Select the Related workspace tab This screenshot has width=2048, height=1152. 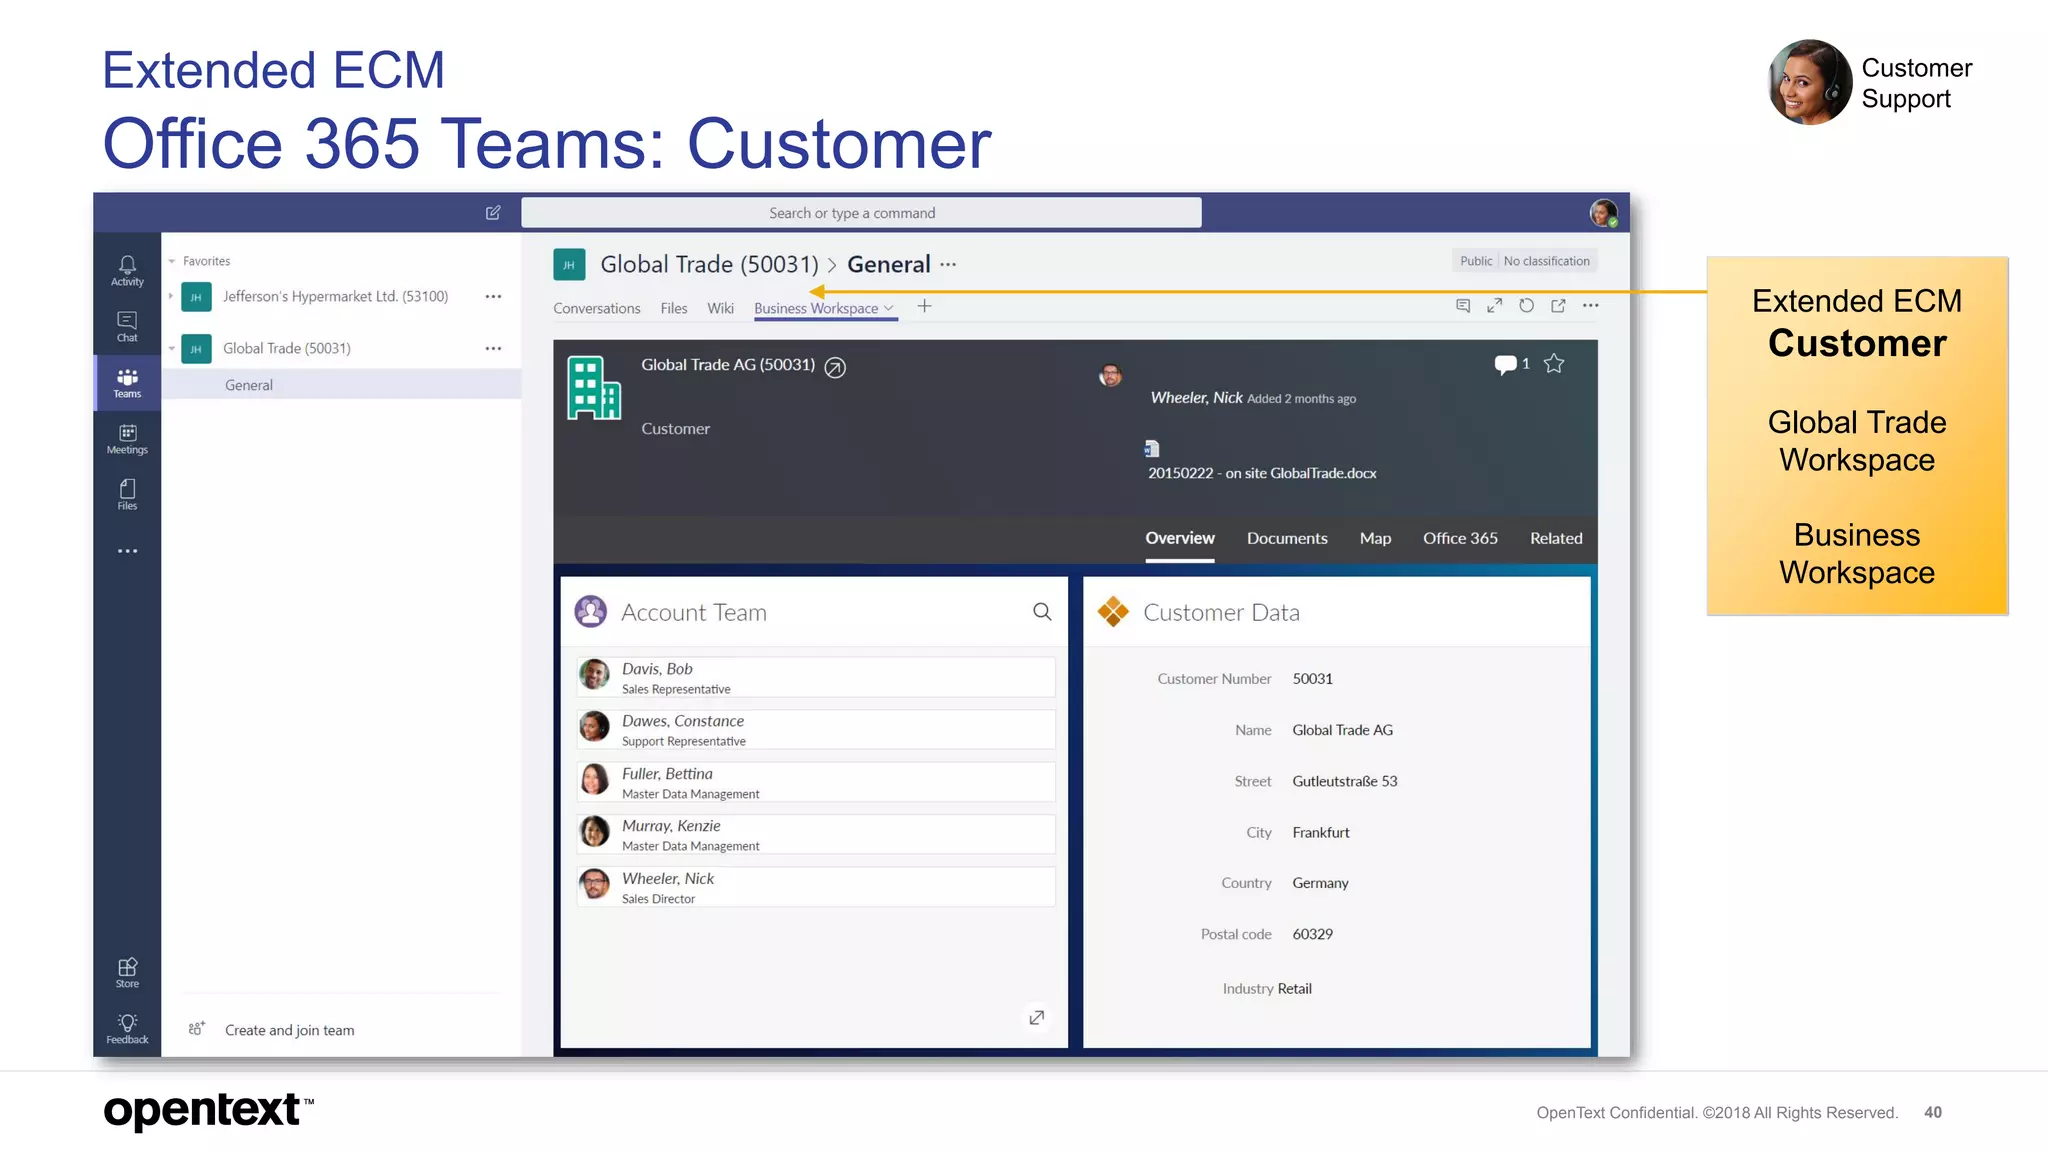tap(1556, 538)
